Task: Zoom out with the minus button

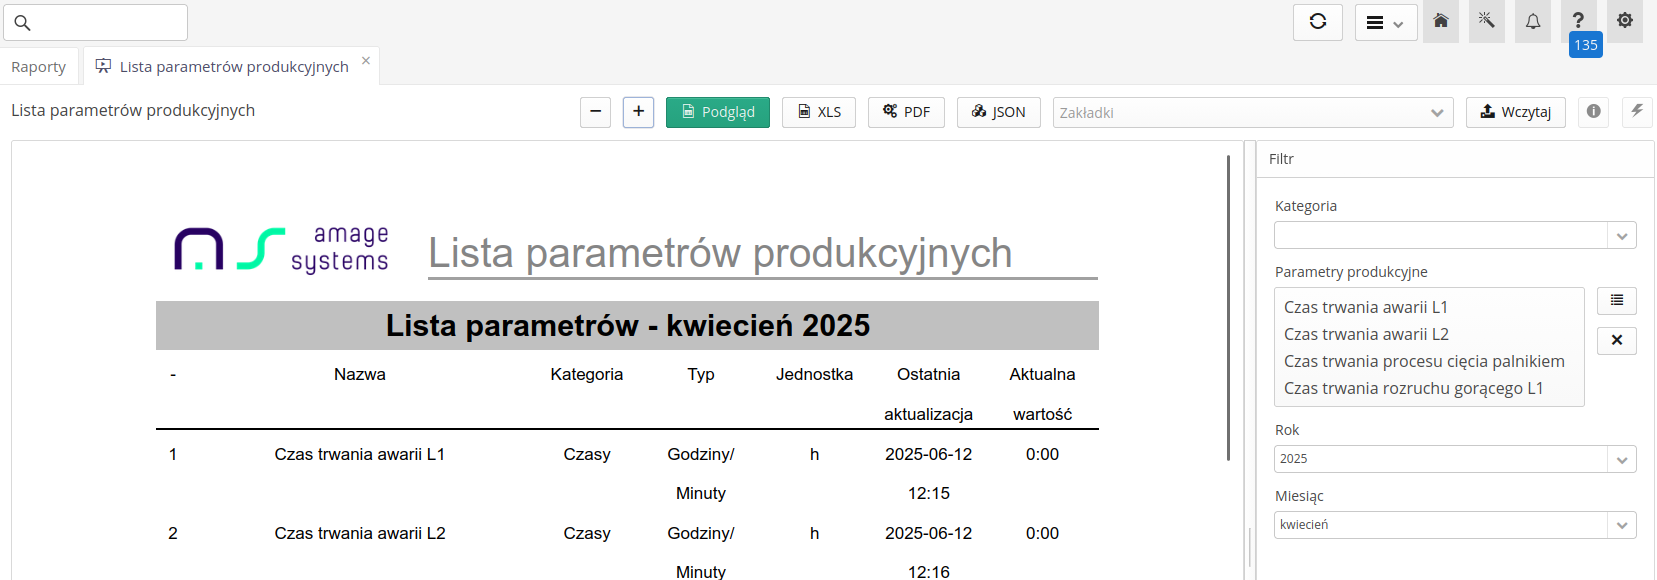Action: (x=595, y=112)
